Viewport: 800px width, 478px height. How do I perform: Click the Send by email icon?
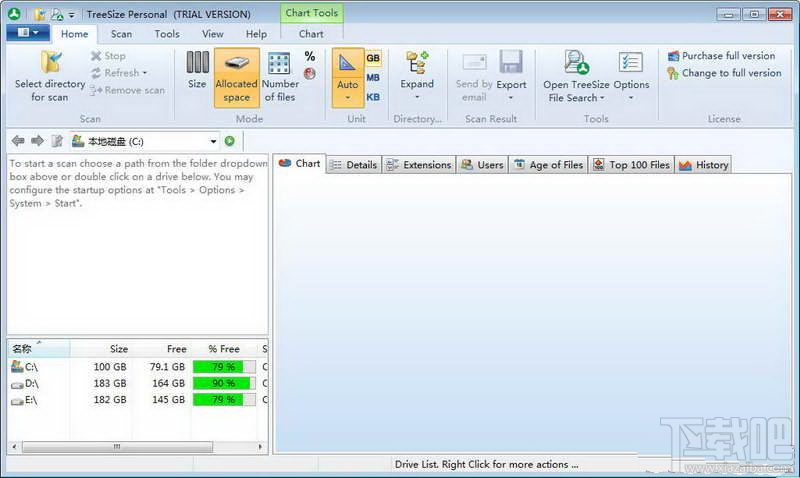[x=474, y=62]
